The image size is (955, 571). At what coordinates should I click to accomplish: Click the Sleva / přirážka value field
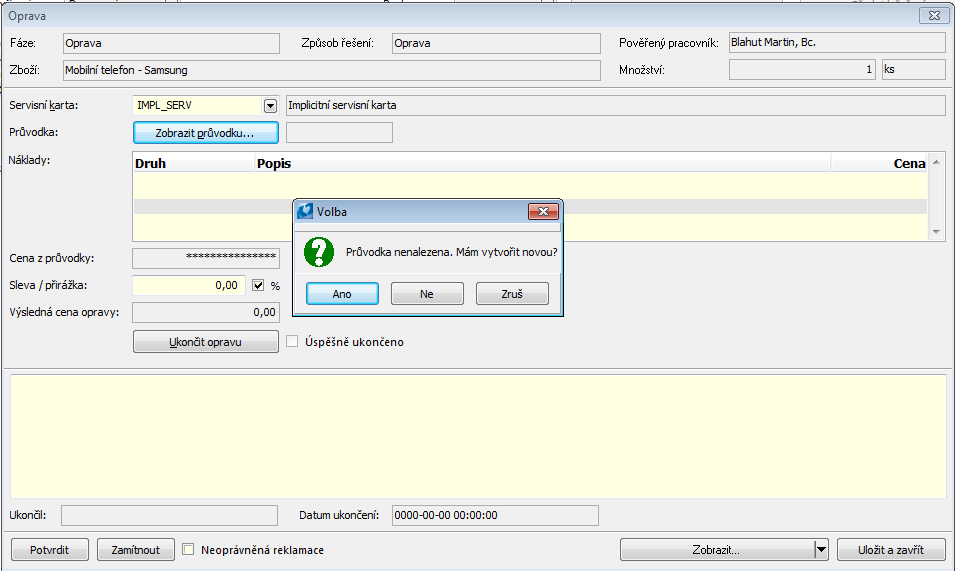click(189, 285)
